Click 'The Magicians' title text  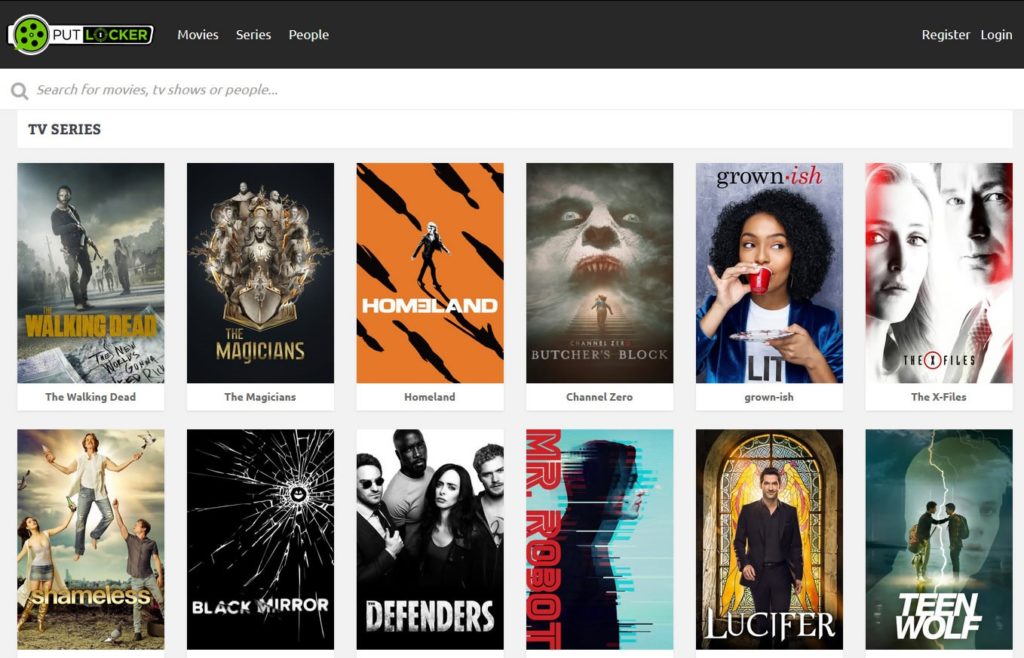260,397
